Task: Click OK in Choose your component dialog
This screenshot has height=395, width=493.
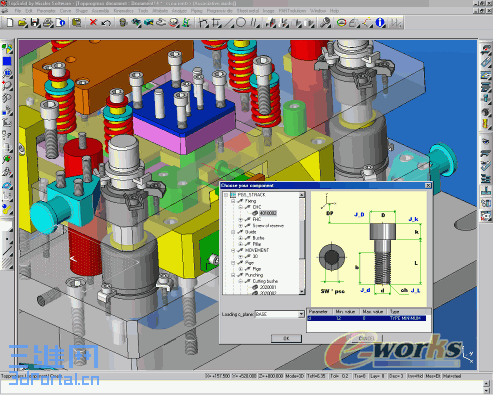Action: [286, 338]
